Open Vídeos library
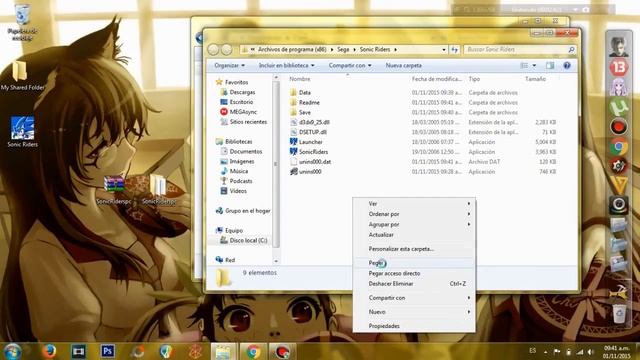The width and height of the screenshot is (640, 360). coord(238,191)
